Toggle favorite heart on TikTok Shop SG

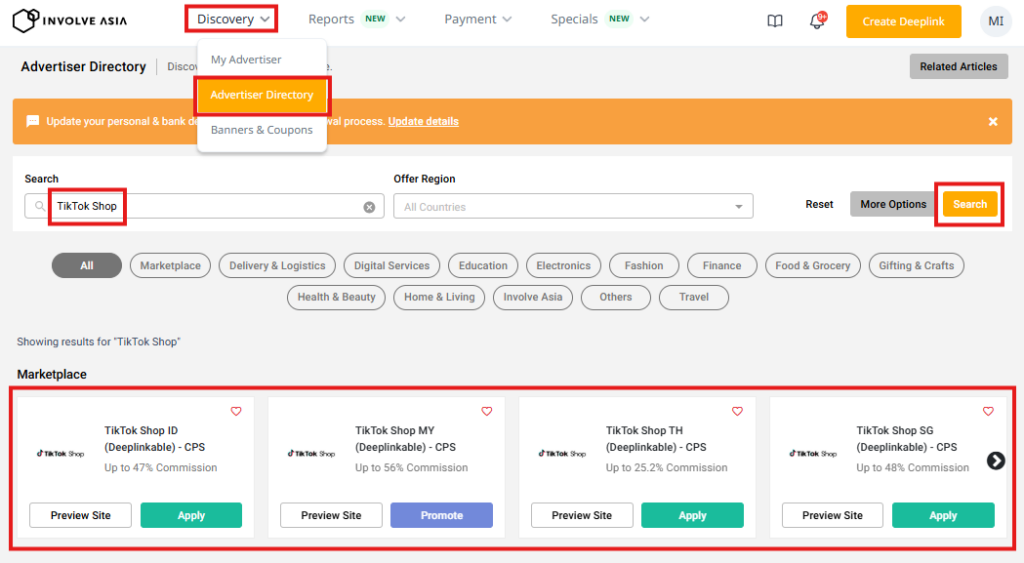pos(988,411)
